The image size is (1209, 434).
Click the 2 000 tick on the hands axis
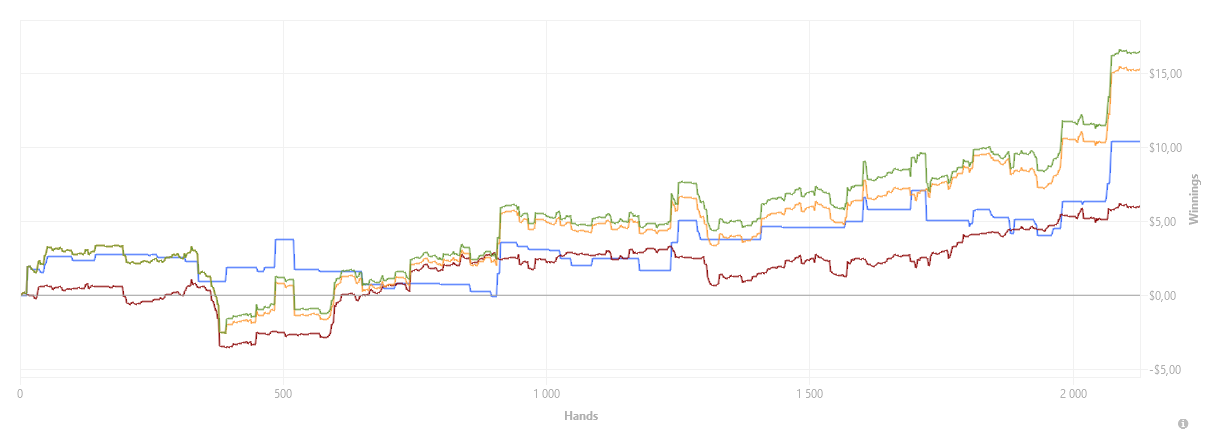[x=1073, y=393]
